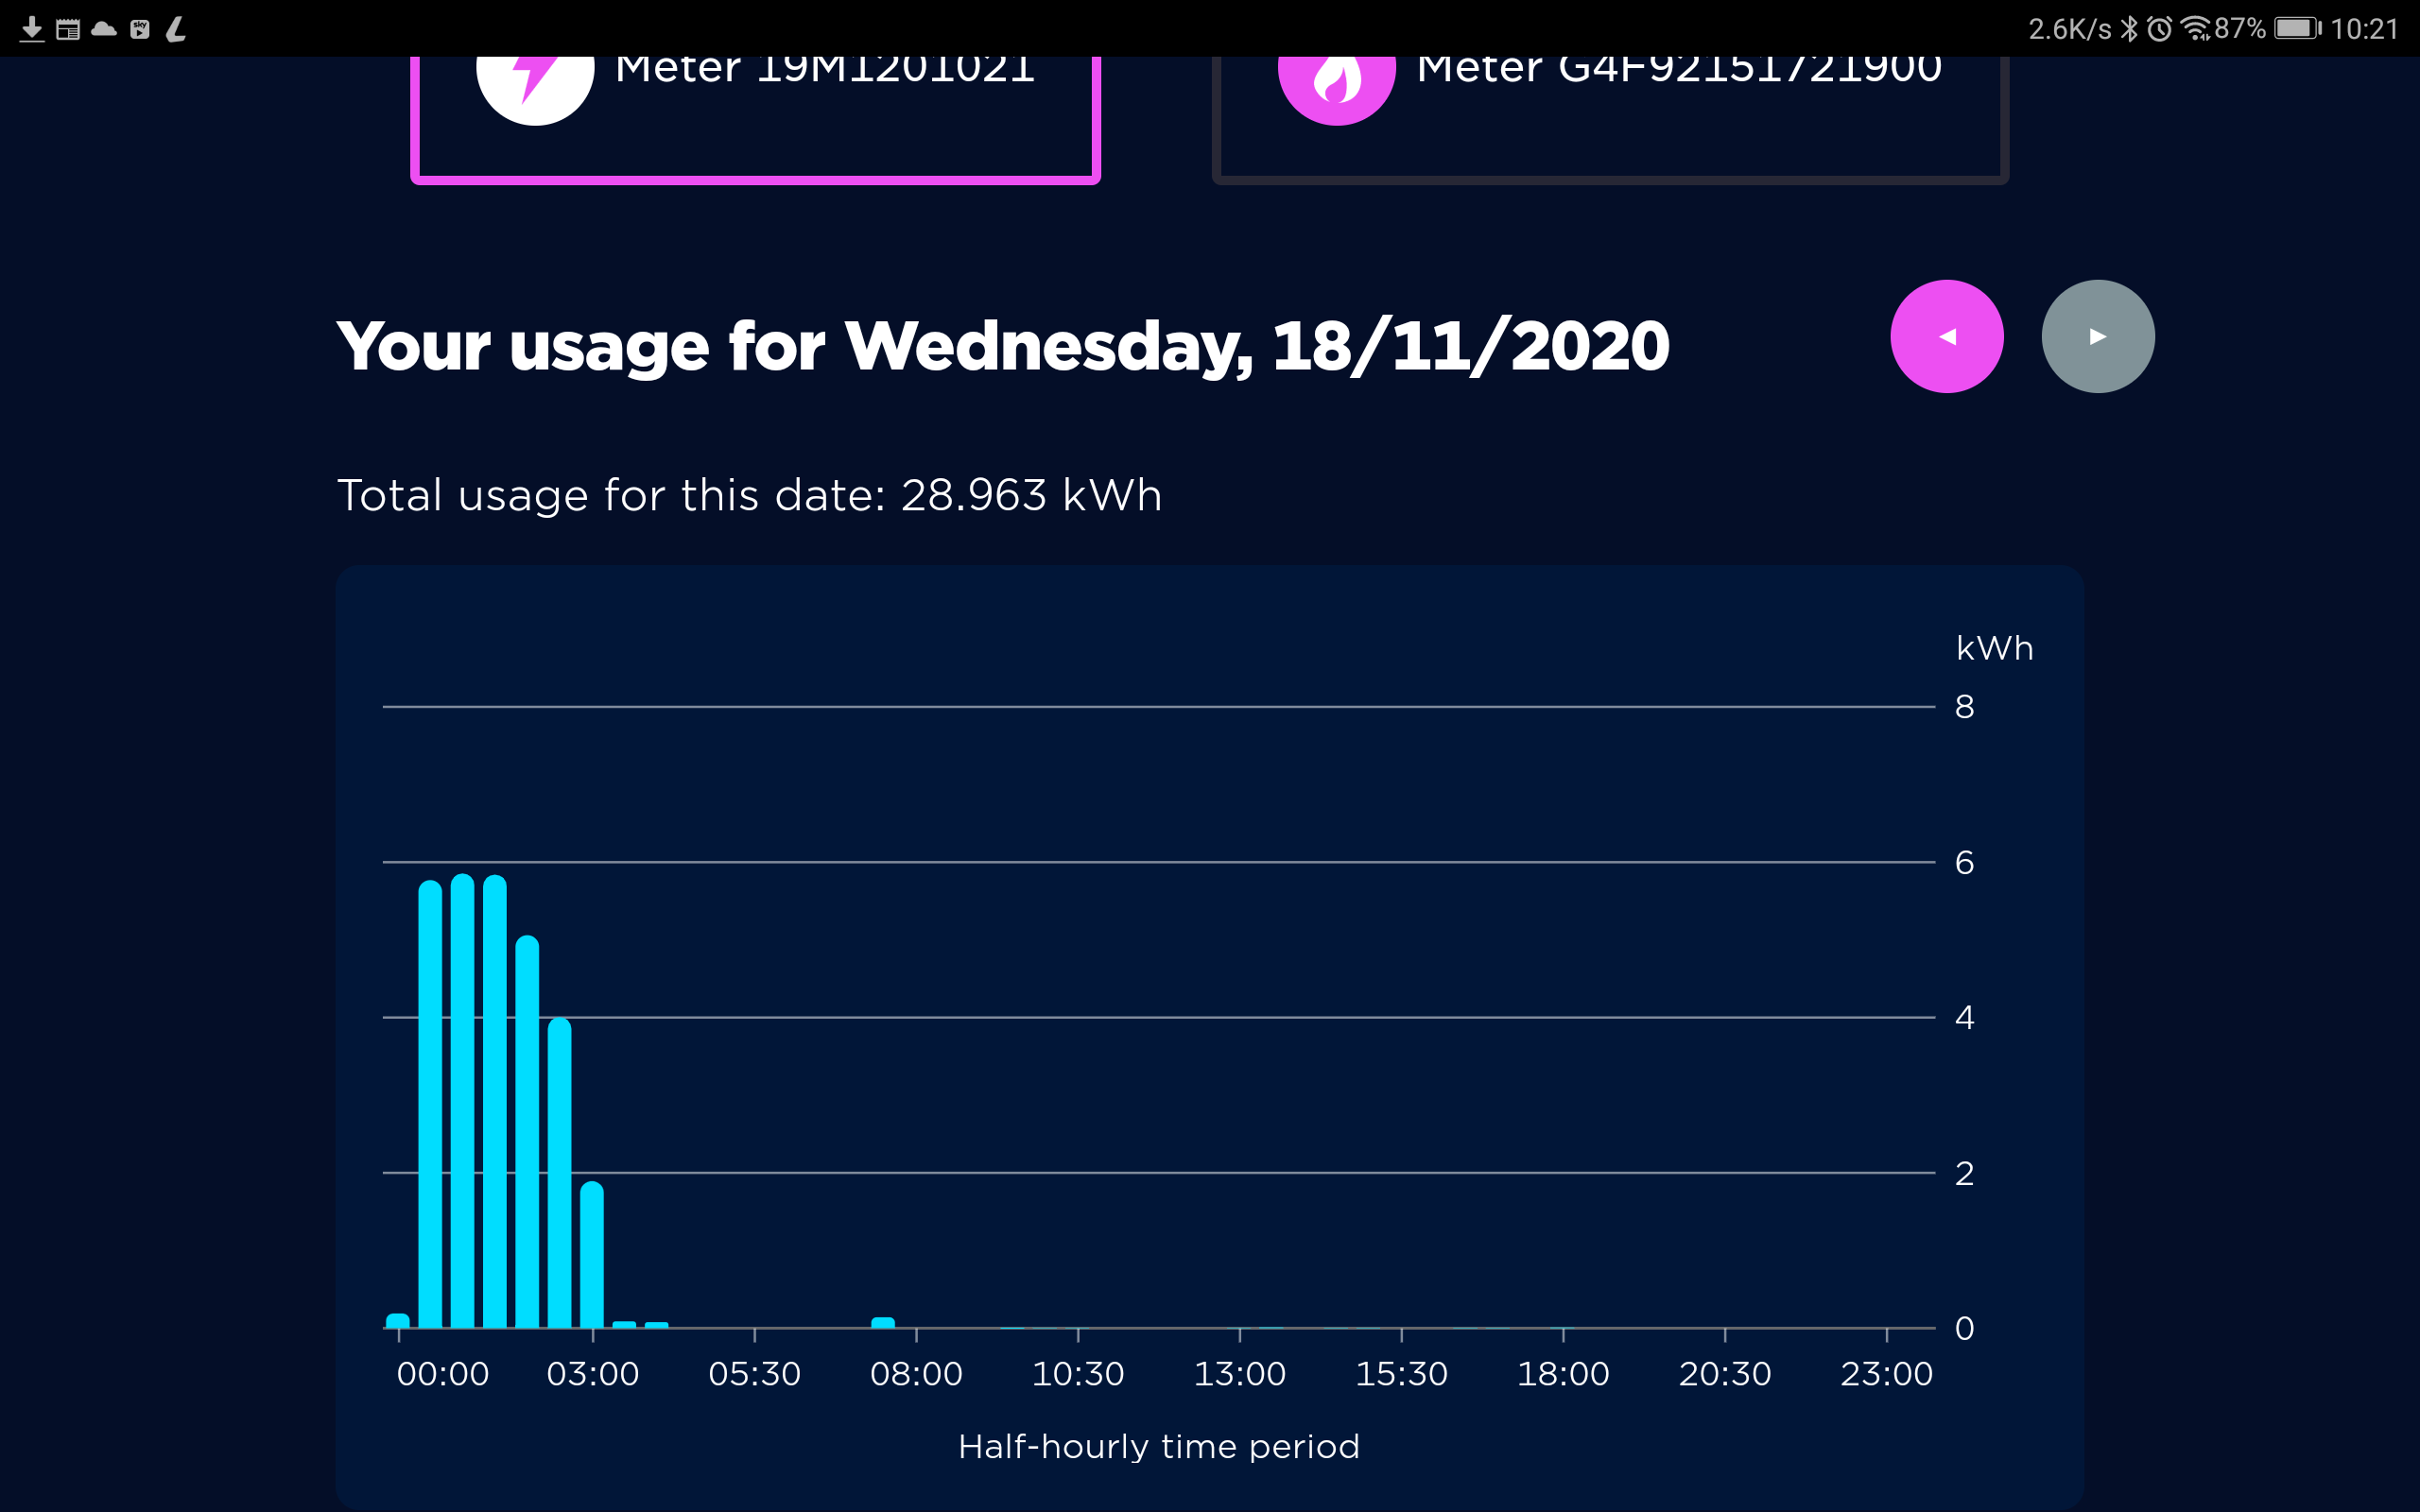2420x1512 pixels.
Task: Select the small bar near 07:30
Action: (883, 1322)
